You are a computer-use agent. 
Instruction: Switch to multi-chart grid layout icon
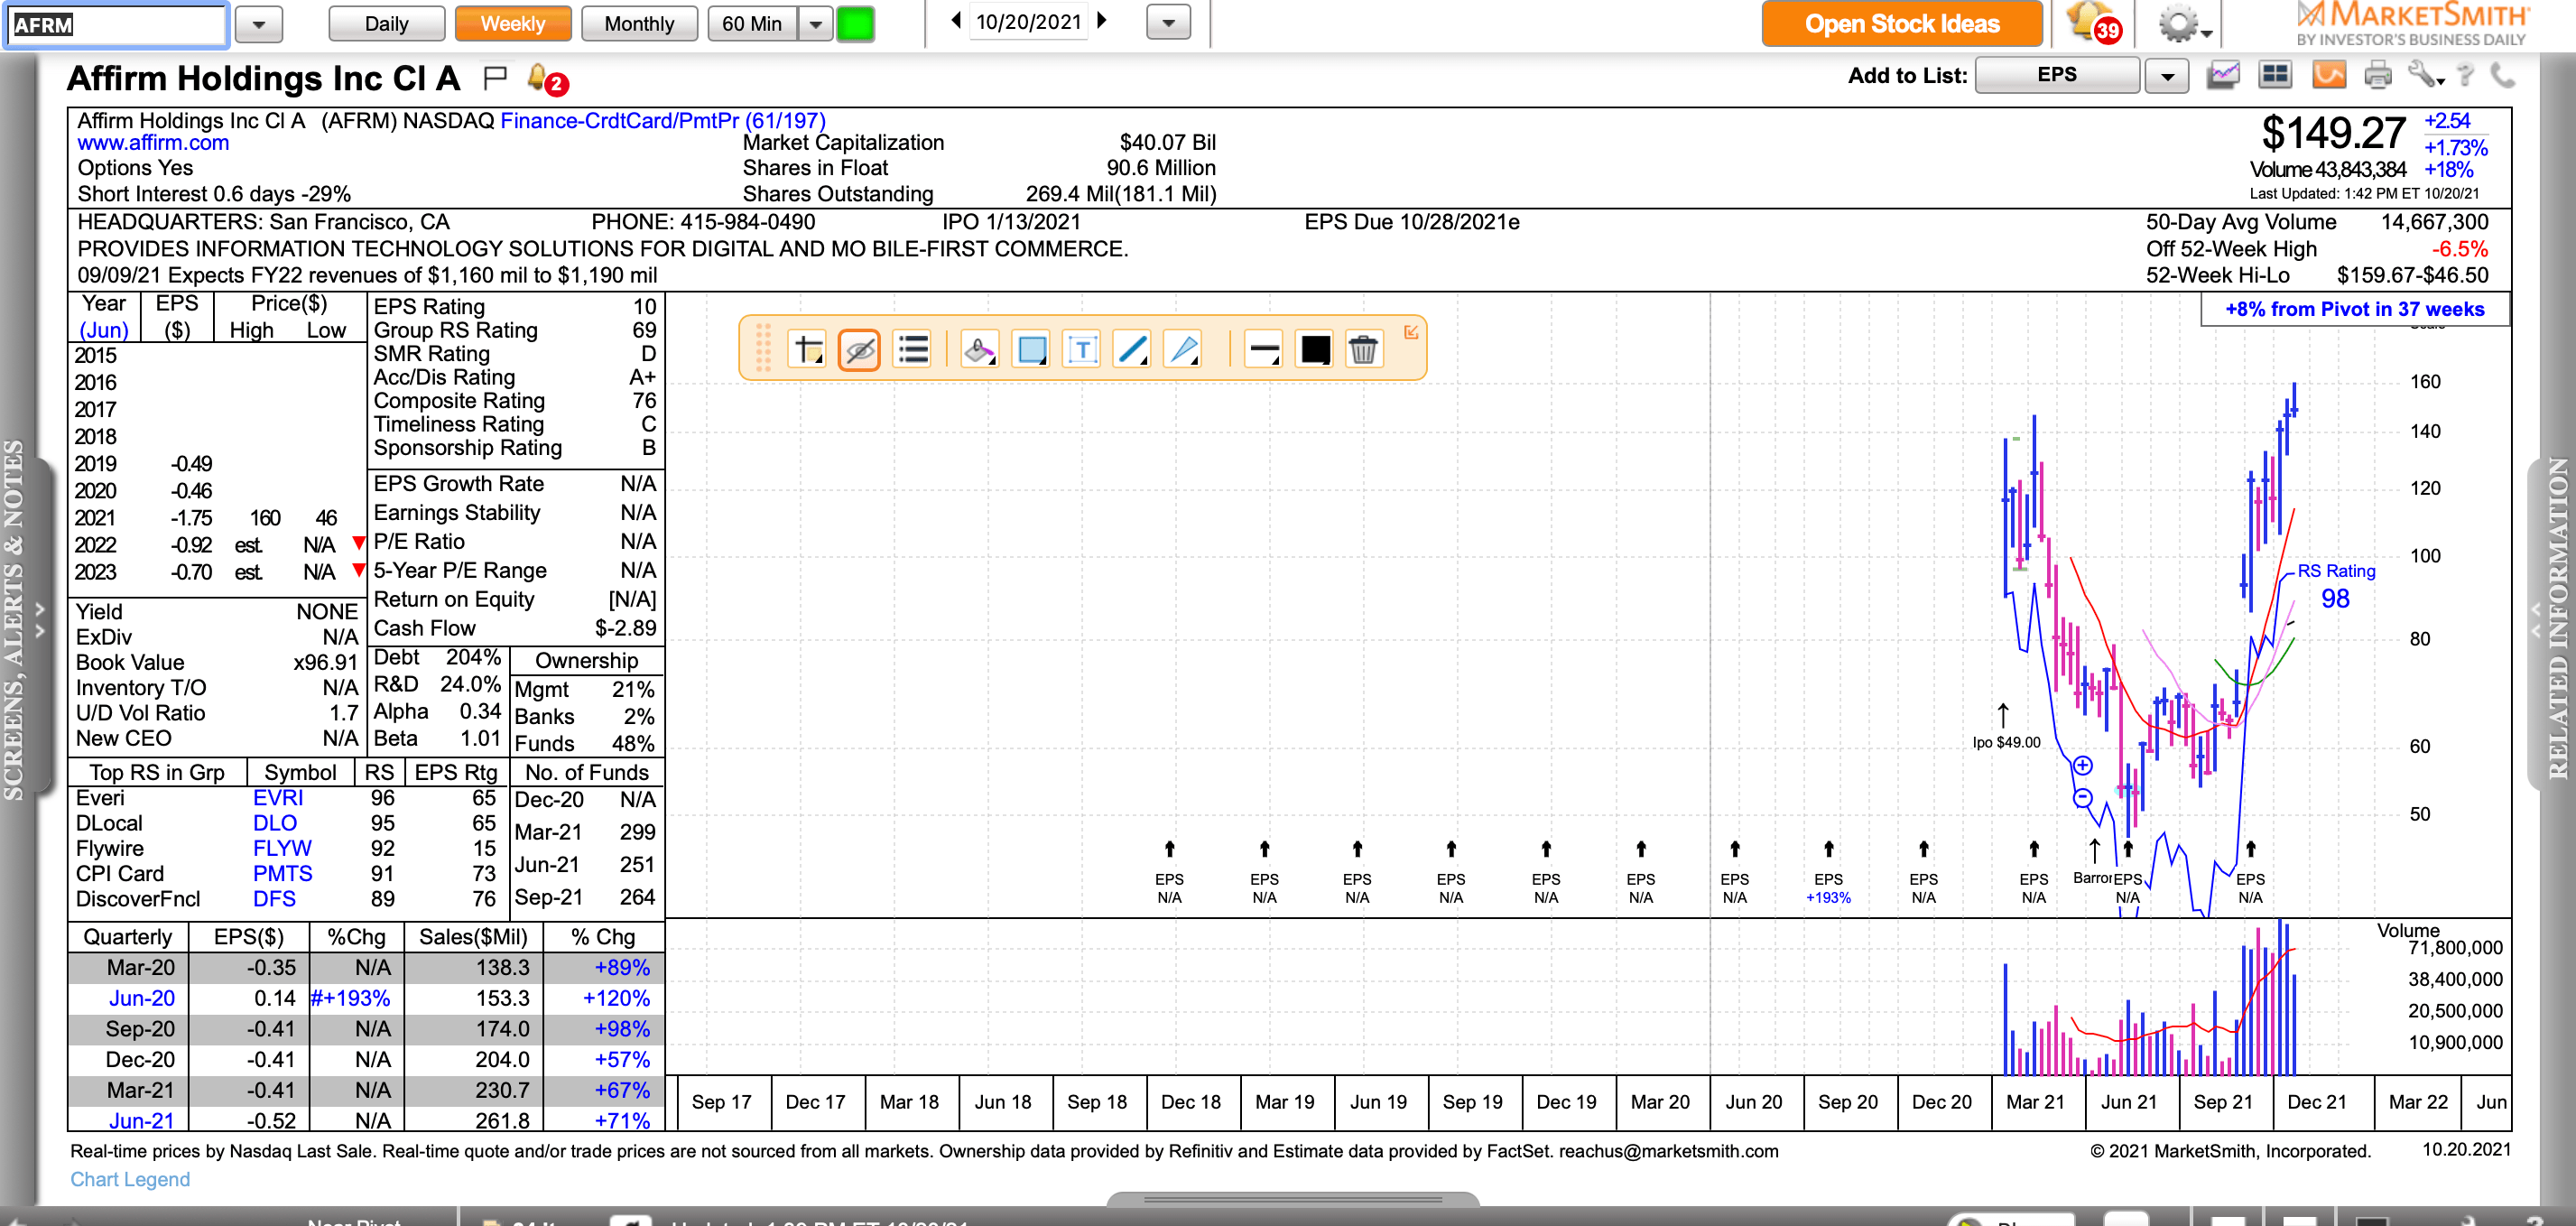[2276, 75]
